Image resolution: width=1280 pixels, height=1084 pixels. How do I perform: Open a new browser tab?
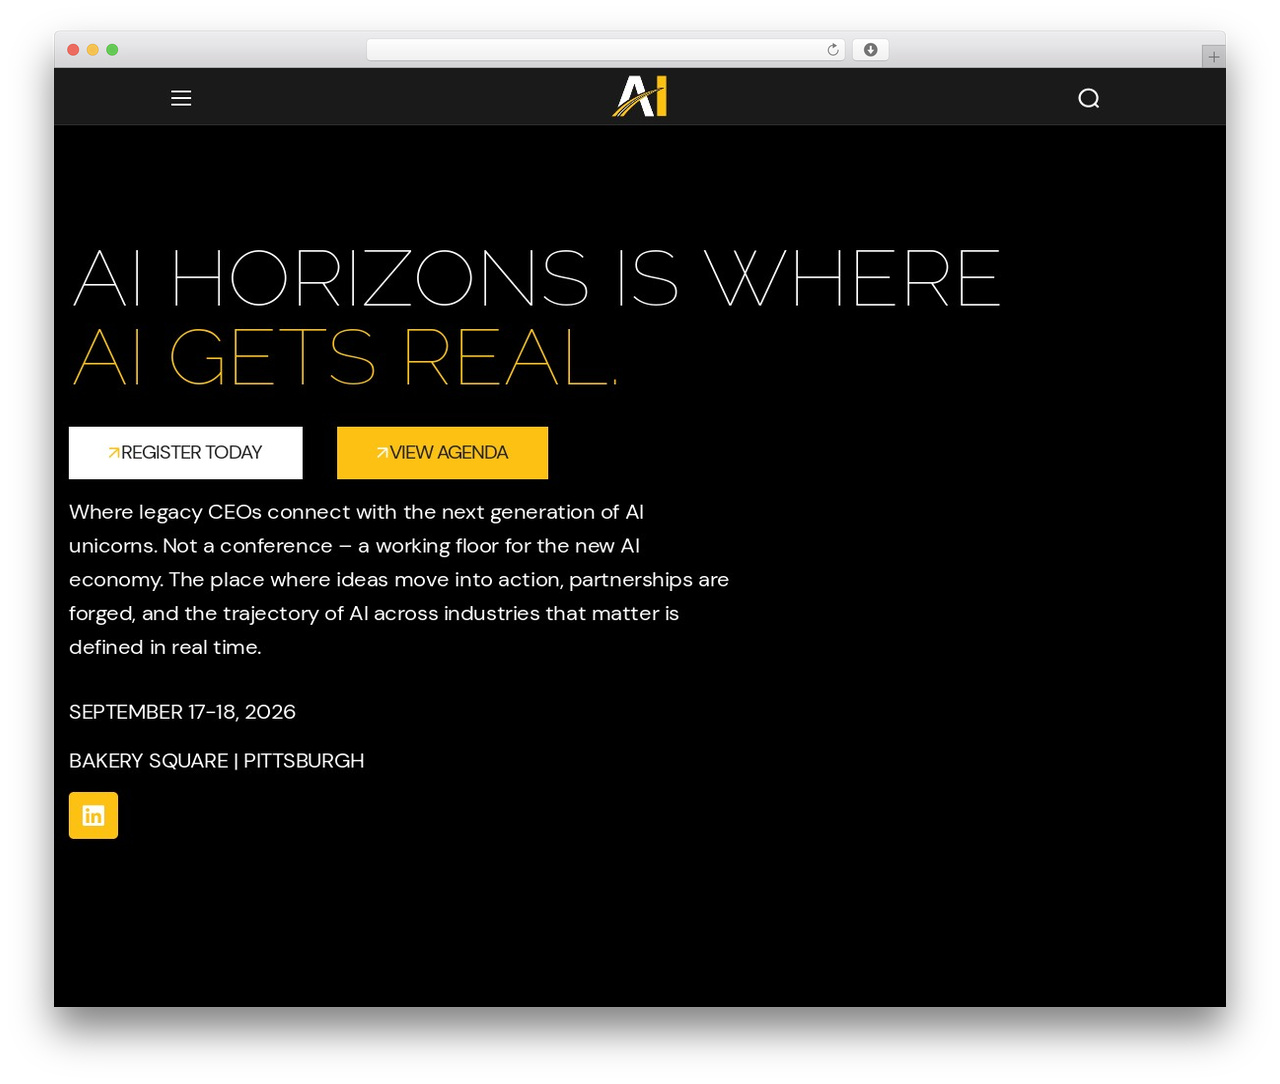pos(1213,57)
